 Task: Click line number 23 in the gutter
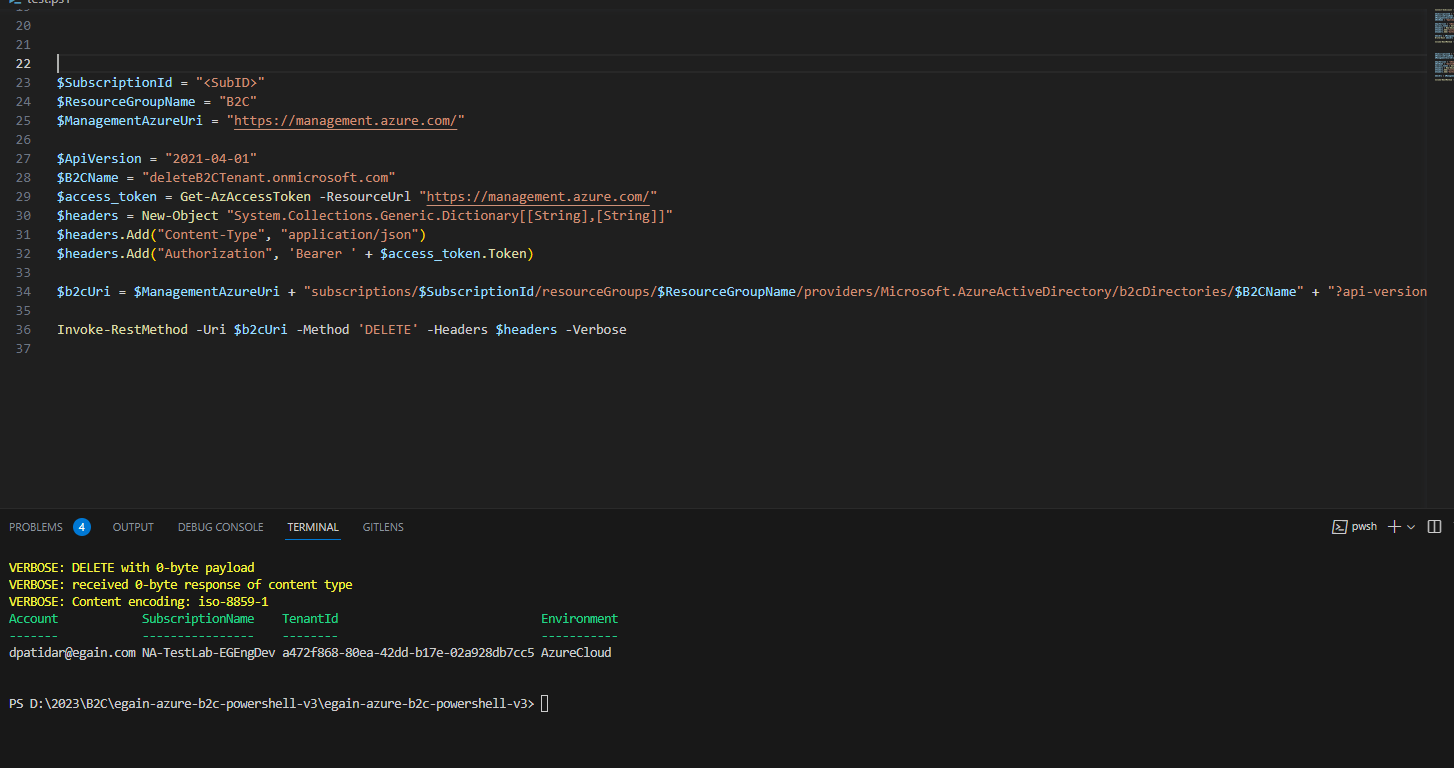pyautogui.click(x=23, y=82)
